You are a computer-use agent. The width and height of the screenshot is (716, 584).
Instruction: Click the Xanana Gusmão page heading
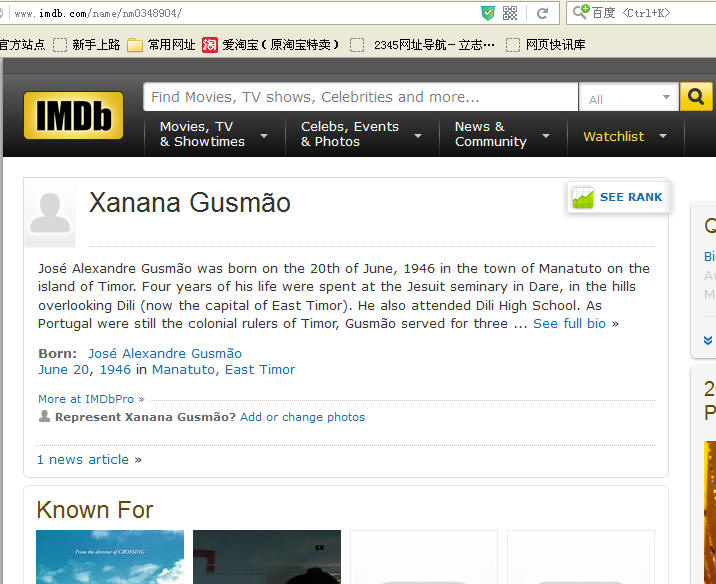tap(190, 203)
